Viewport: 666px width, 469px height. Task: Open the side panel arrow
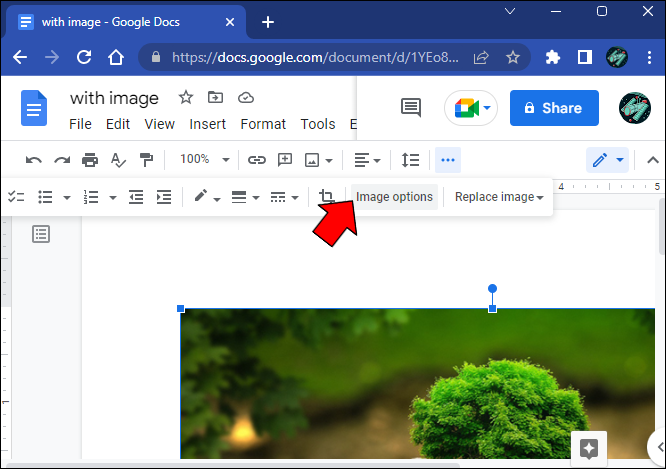coord(659,447)
